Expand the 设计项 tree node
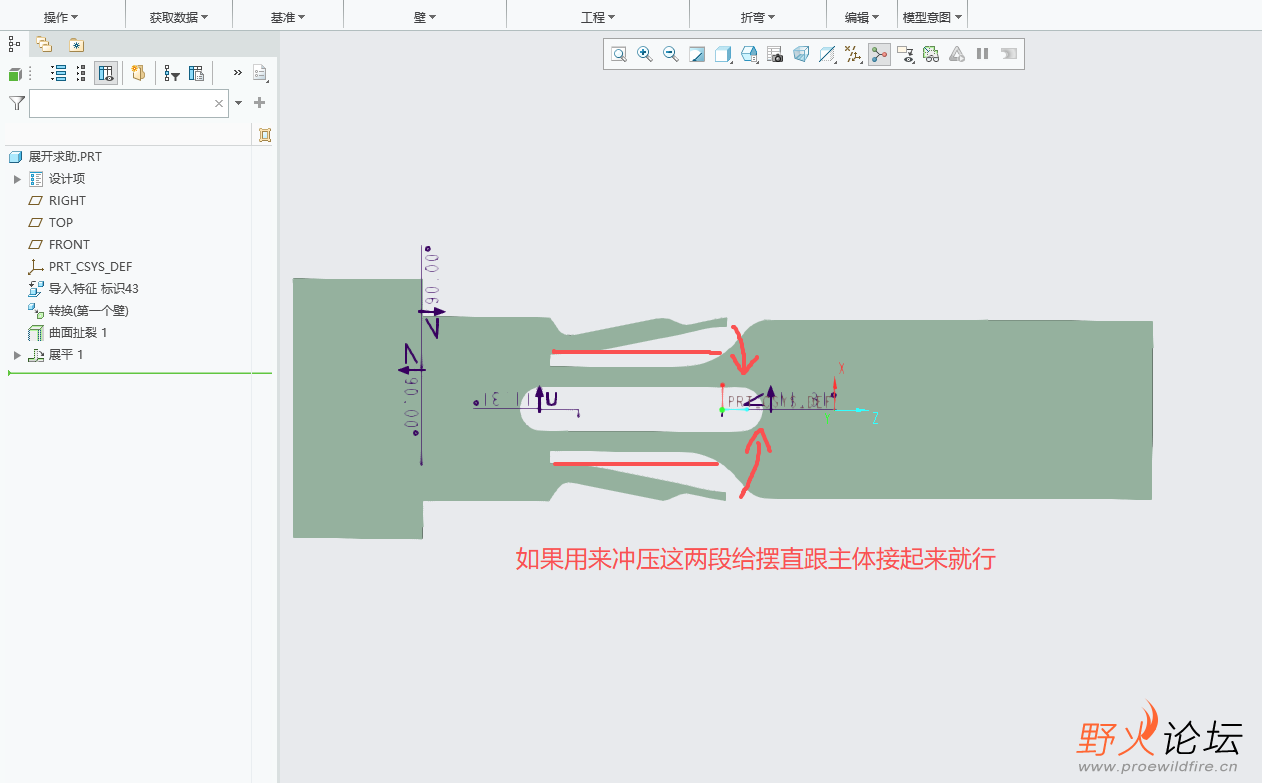The width and height of the screenshot is (1262, 783). [x=17, y=179]
